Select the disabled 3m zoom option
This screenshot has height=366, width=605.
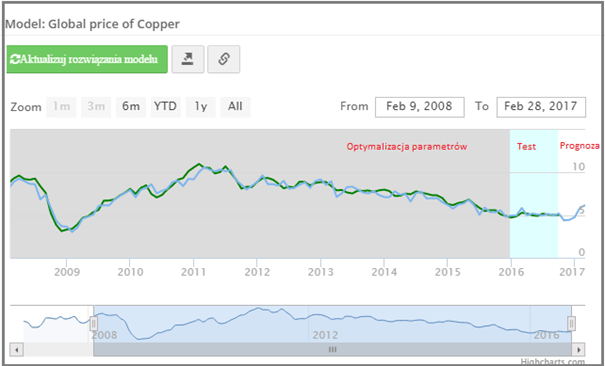pyautogui.click(x=96, y=107)
